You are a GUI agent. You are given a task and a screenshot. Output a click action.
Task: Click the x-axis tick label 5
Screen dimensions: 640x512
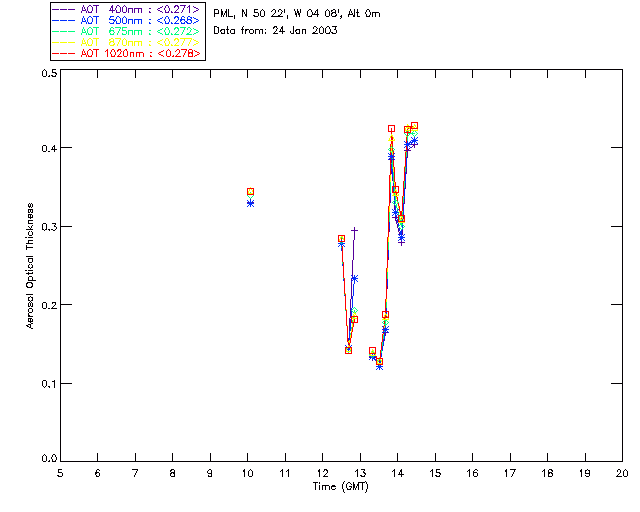coord(60,473)
